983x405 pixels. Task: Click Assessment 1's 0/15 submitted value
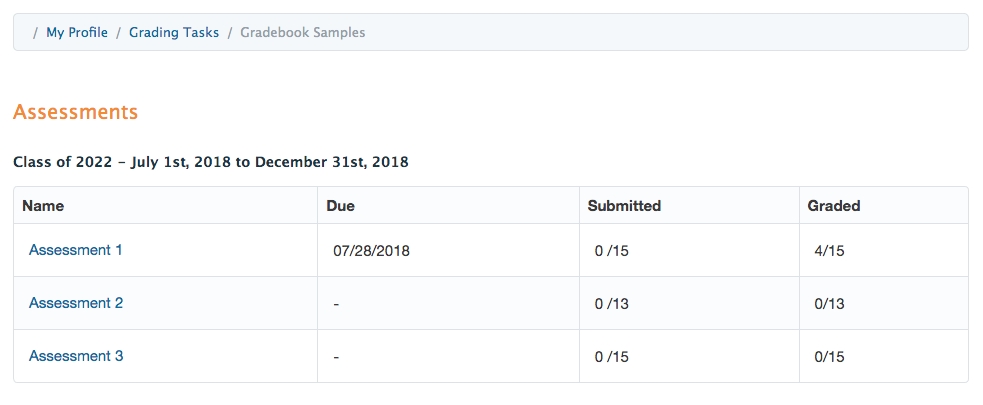tap(611, 251)
